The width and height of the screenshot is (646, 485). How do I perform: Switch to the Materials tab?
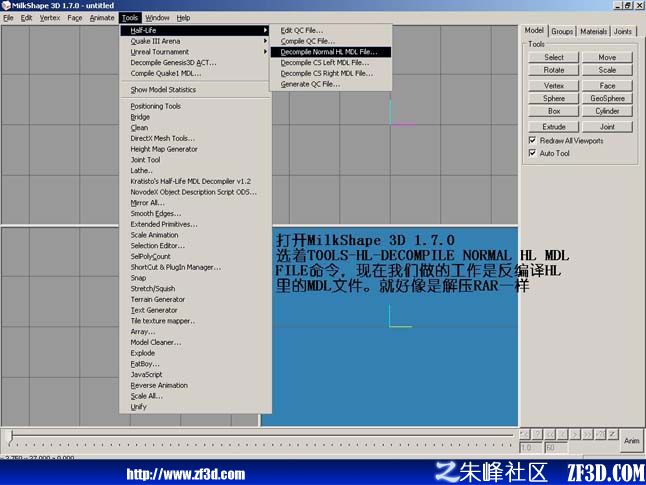click(593, 31)
